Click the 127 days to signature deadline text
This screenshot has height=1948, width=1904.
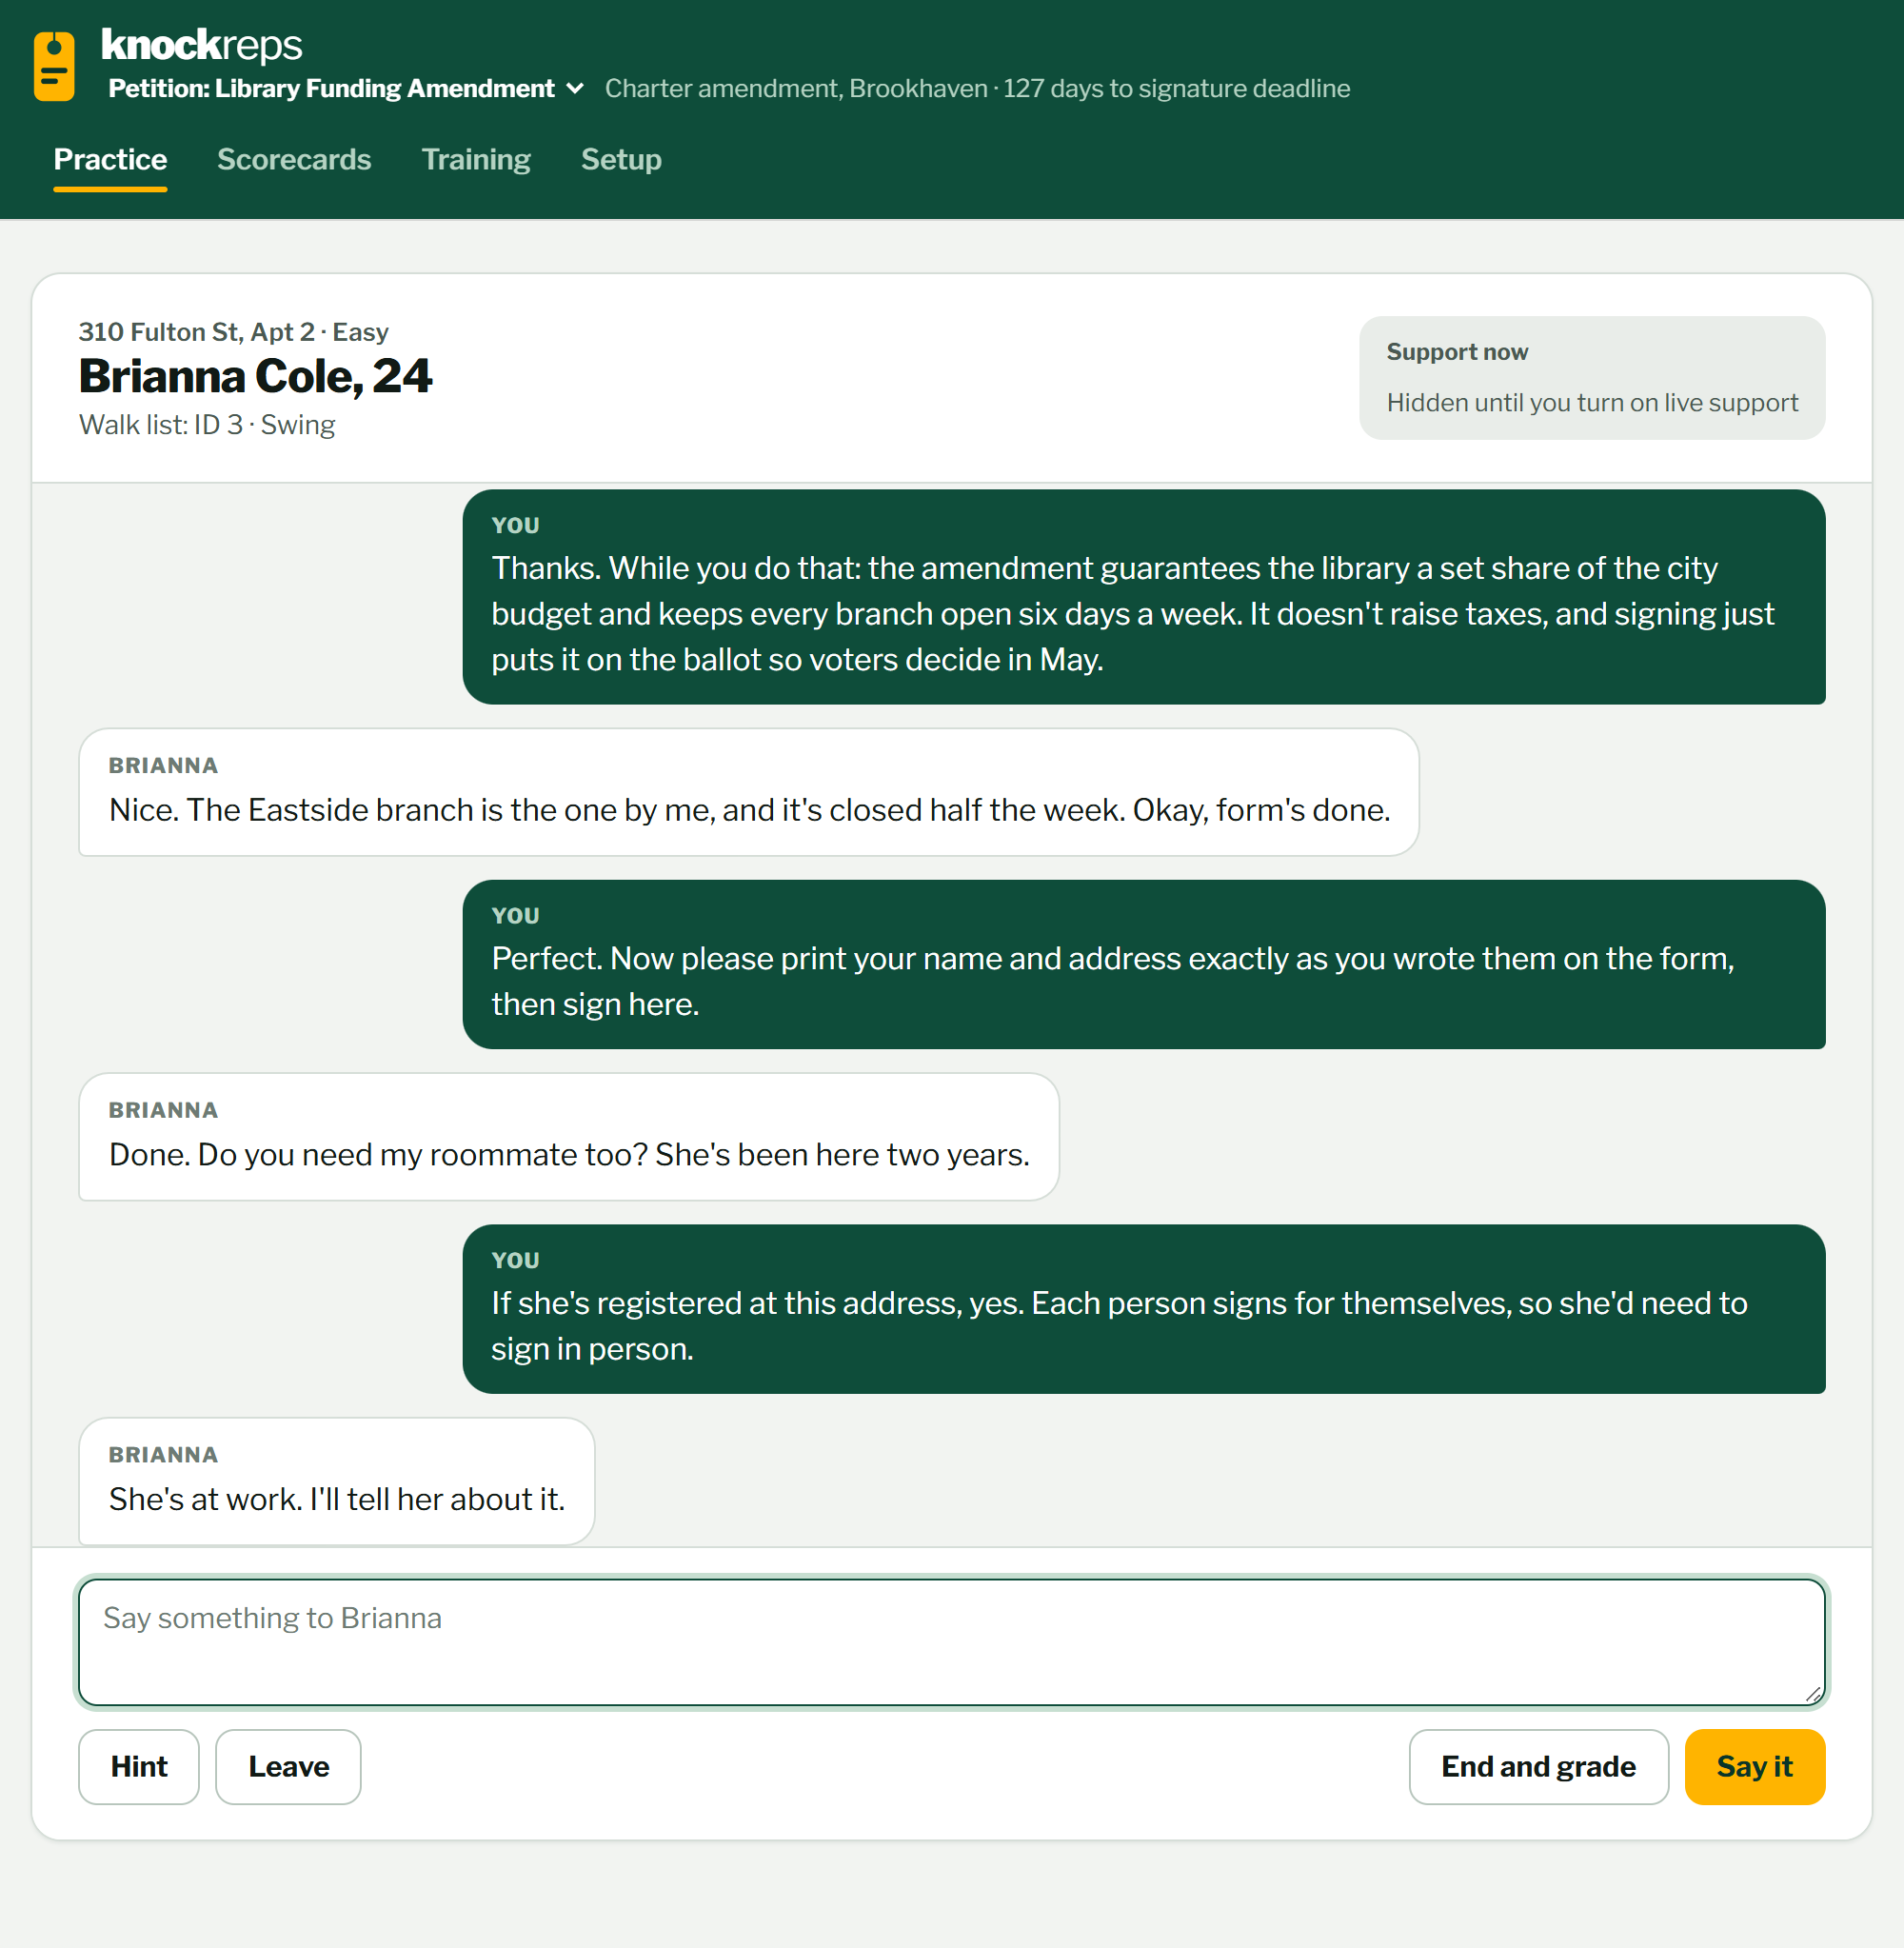coord(1176,88)
